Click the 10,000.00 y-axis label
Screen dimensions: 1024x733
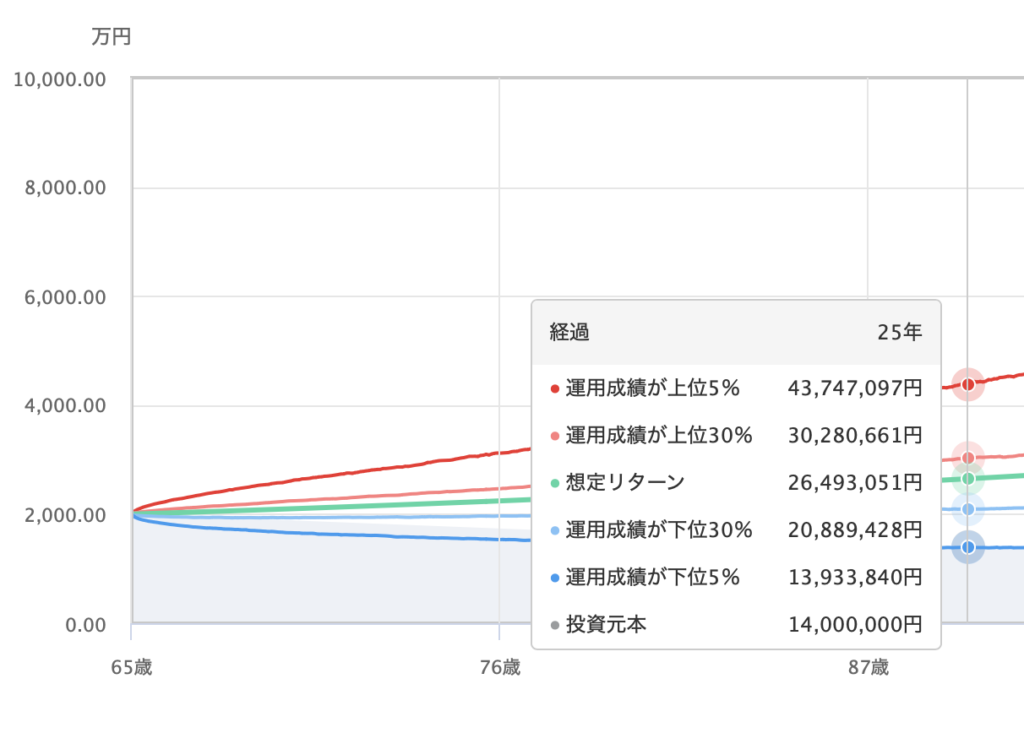60,79
